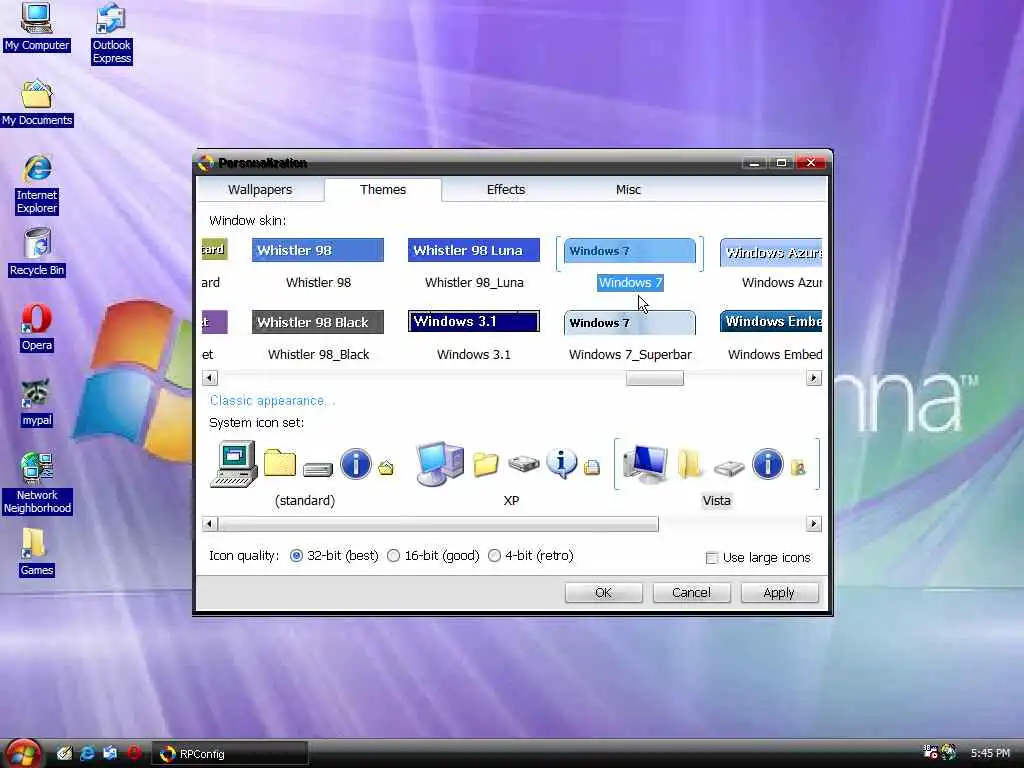Launch Opera from the quick launch bar
The image size is (1024, 768).
[x=134, y=754]
